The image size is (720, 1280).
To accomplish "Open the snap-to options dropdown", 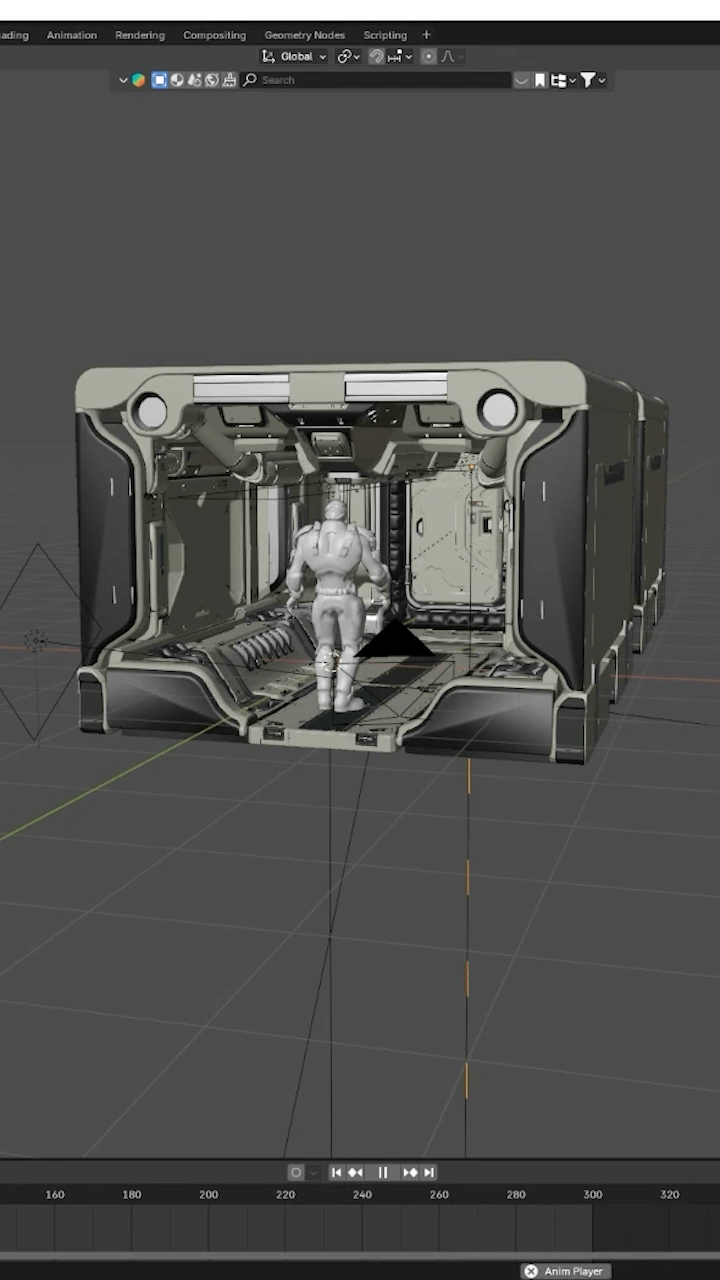I will click(x=400, y=57).
